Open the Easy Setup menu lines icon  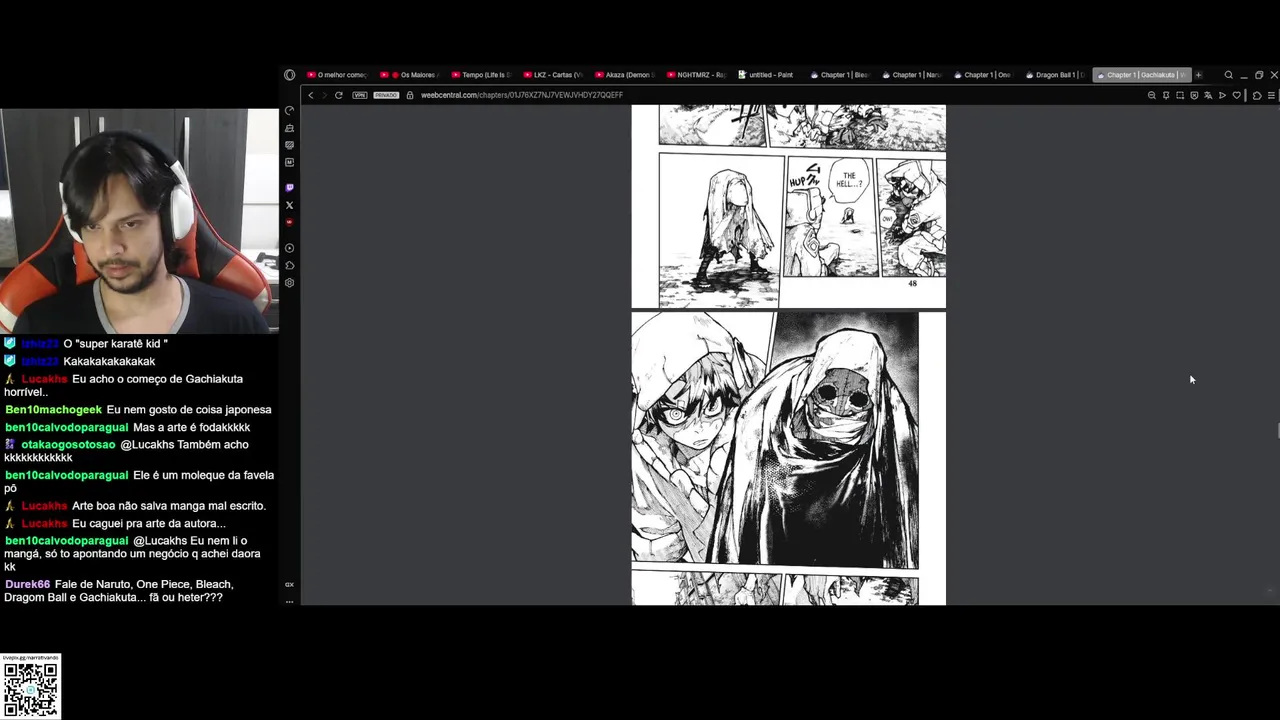coord(1271,95)
